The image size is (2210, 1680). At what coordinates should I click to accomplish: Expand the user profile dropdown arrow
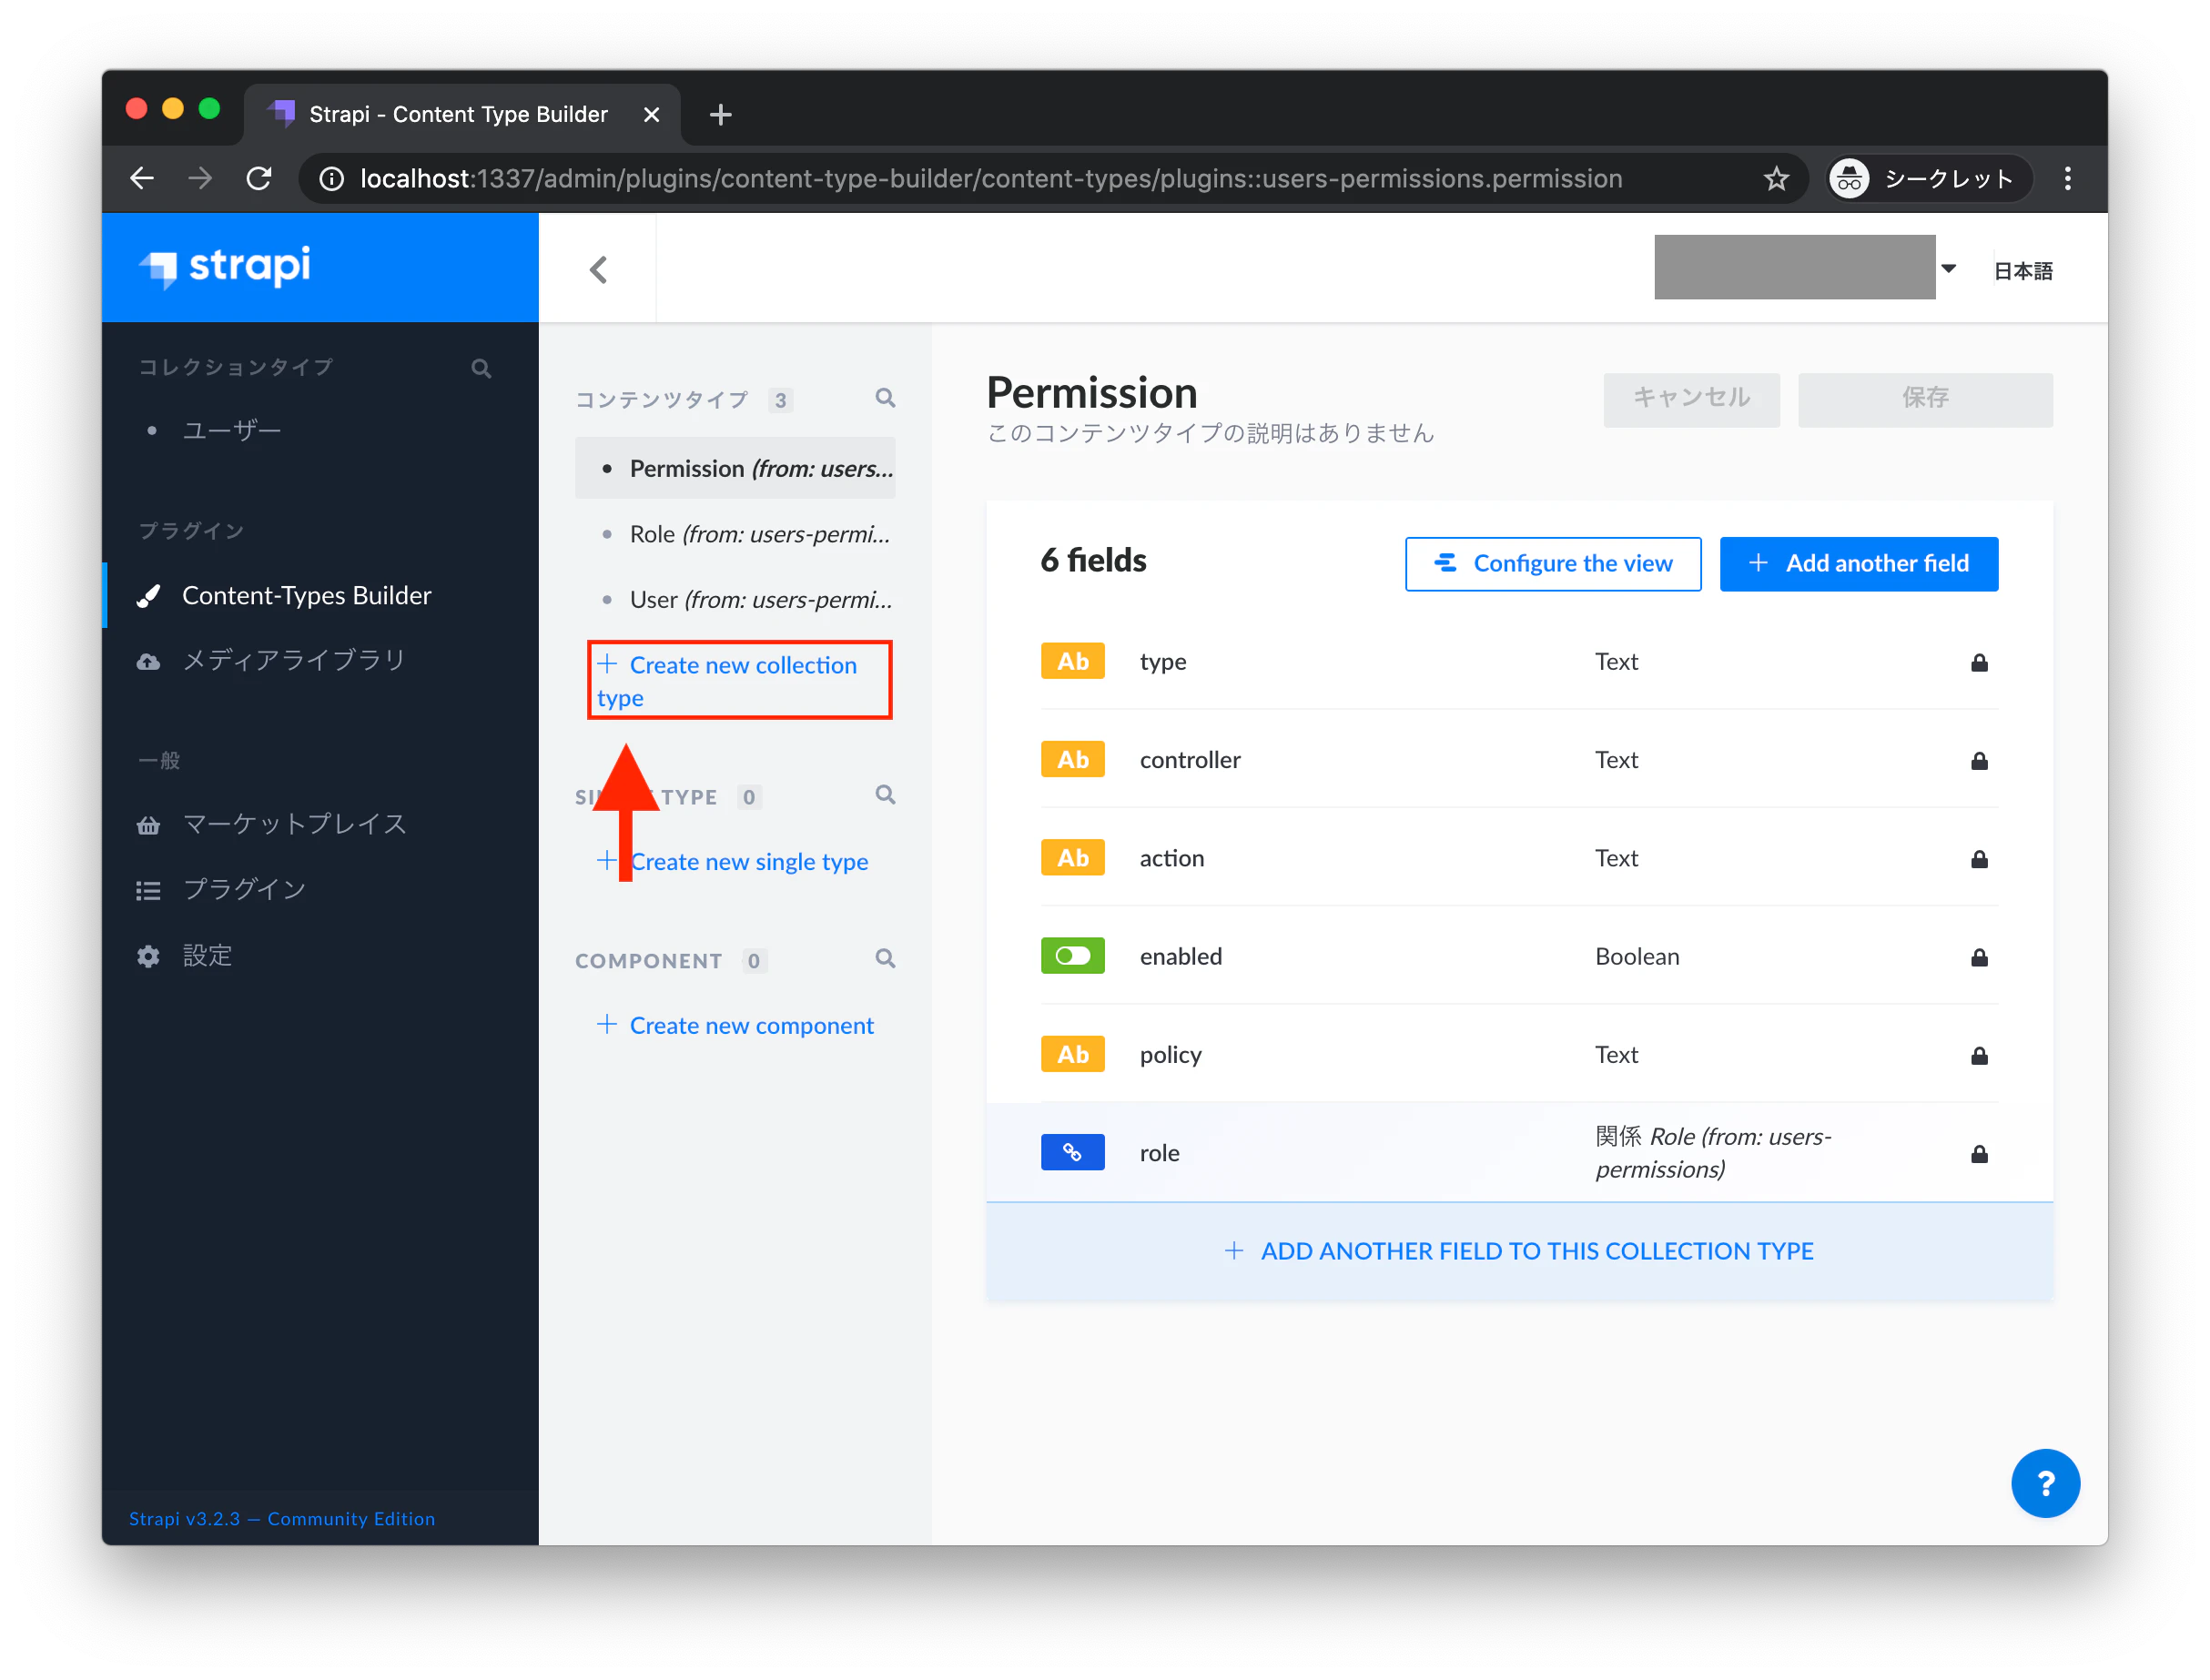(x=1948, y=268)
